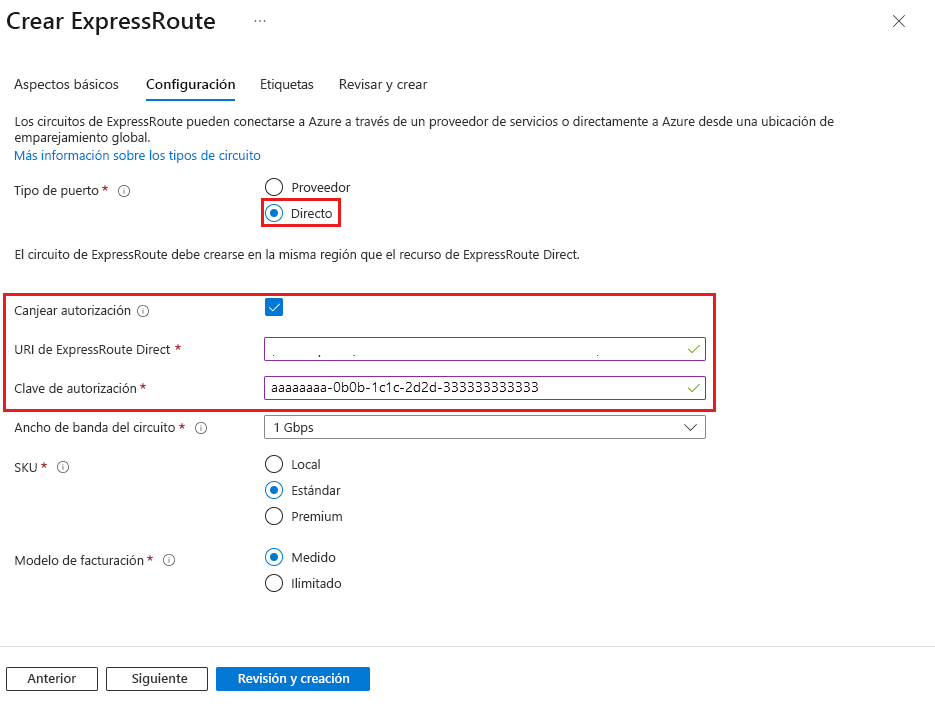935x711 pixels.
Task: Close the Crear ExpressRoute pane
Action: point(899,21)
